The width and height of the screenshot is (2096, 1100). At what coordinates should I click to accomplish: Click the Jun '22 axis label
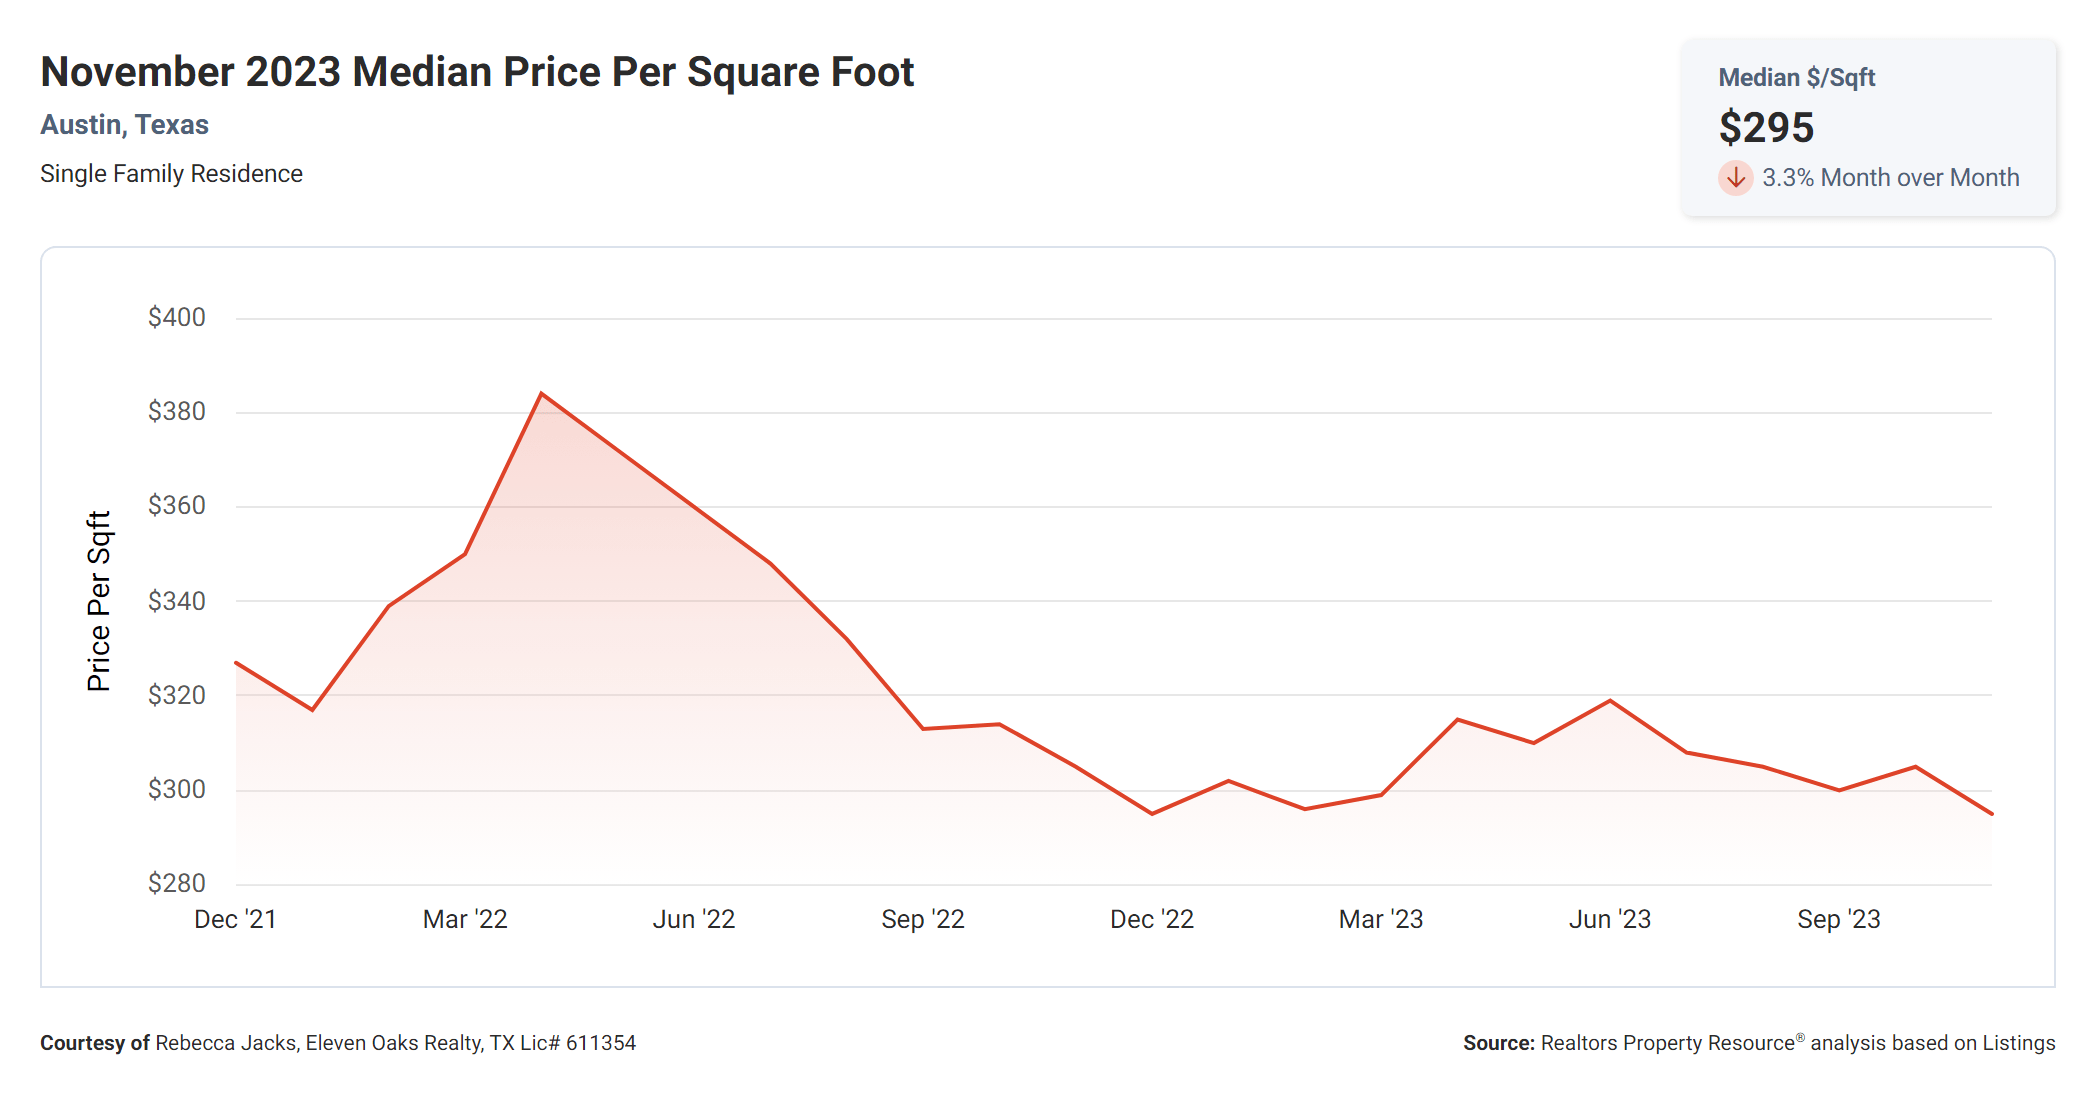[694, 919]
